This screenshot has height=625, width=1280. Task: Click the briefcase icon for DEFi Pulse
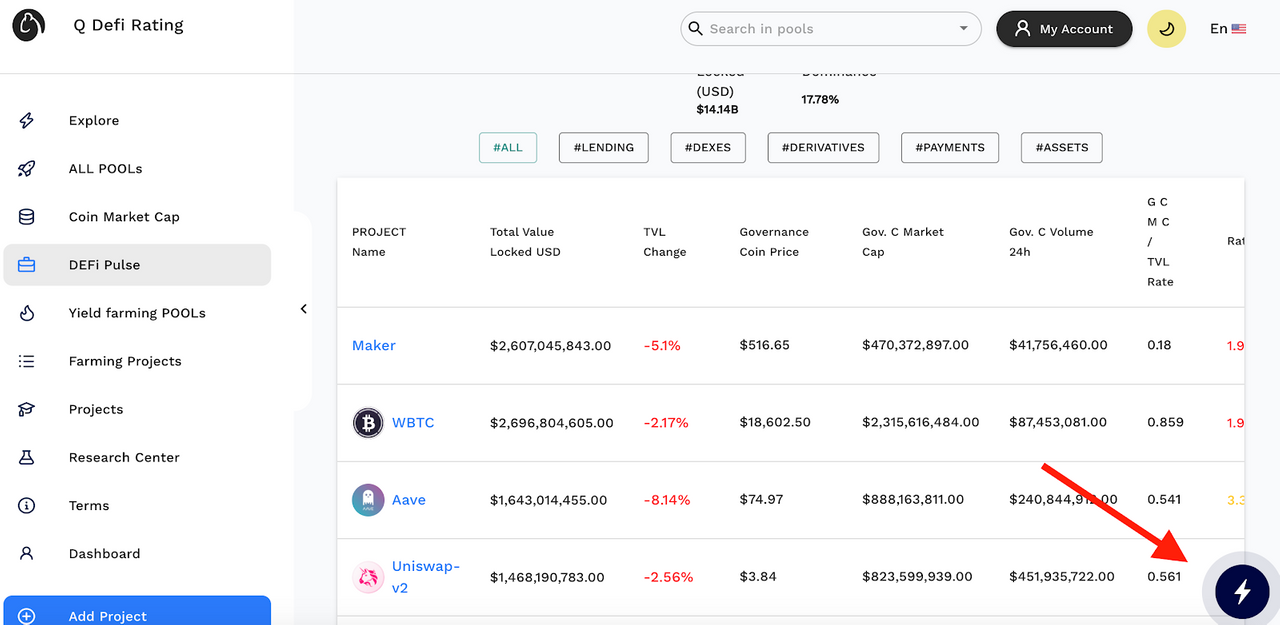pyautogui.click(x=27, y=265)
